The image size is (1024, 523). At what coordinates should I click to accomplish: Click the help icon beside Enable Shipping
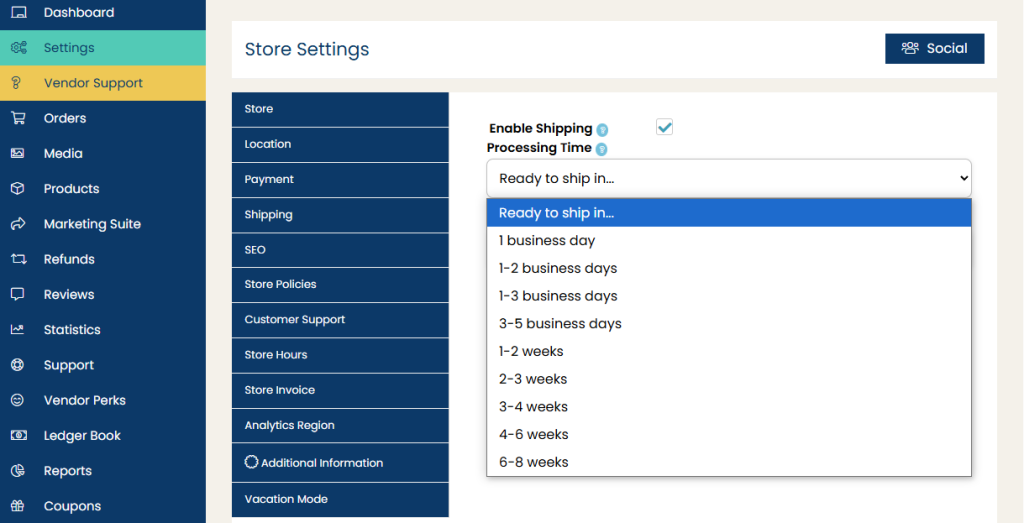[602, 130]
